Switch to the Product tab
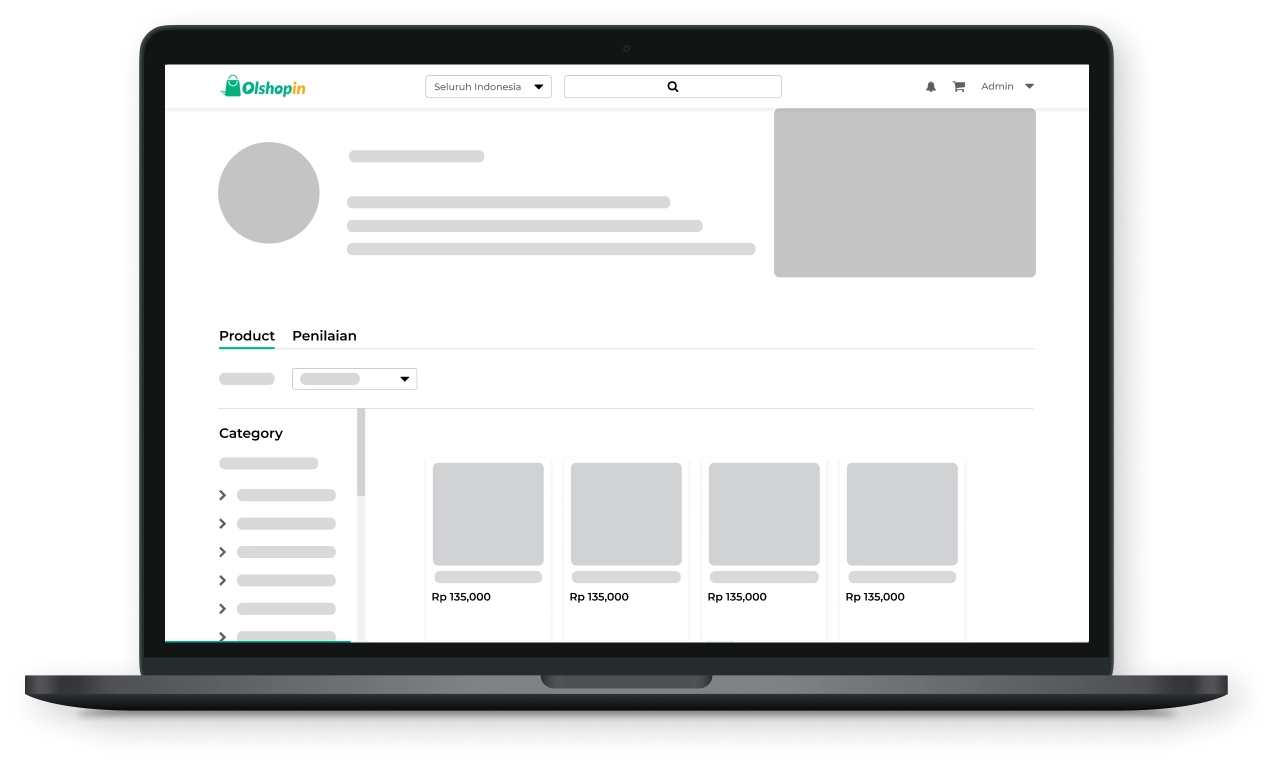The width and height of the screenshot is (1275, 762). (247, 336)
